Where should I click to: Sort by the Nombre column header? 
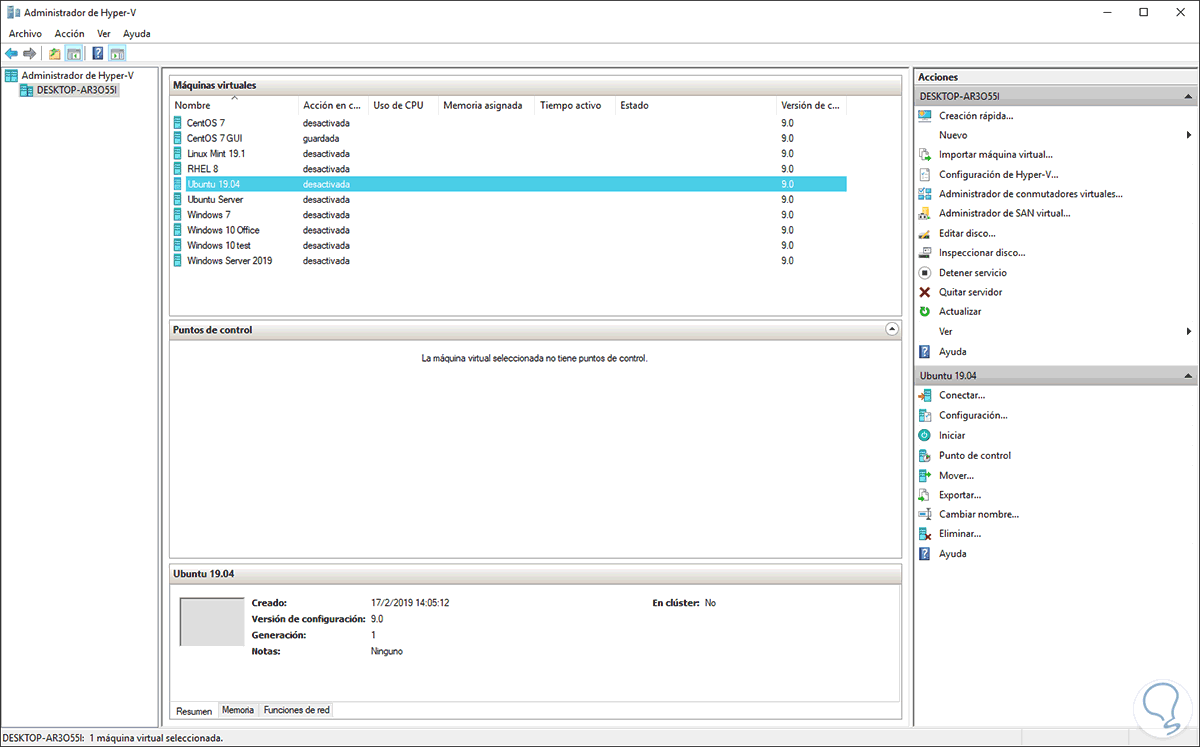point(234,105)
